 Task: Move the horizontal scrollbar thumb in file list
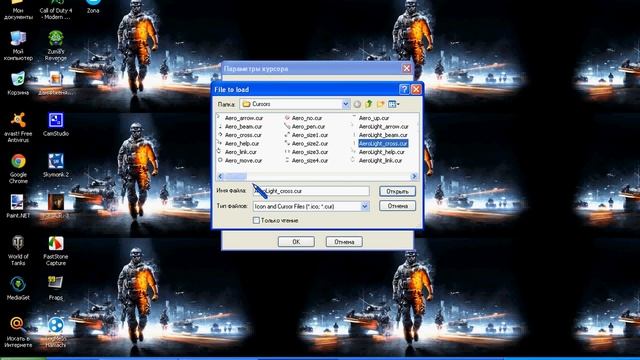click(236, 176)
